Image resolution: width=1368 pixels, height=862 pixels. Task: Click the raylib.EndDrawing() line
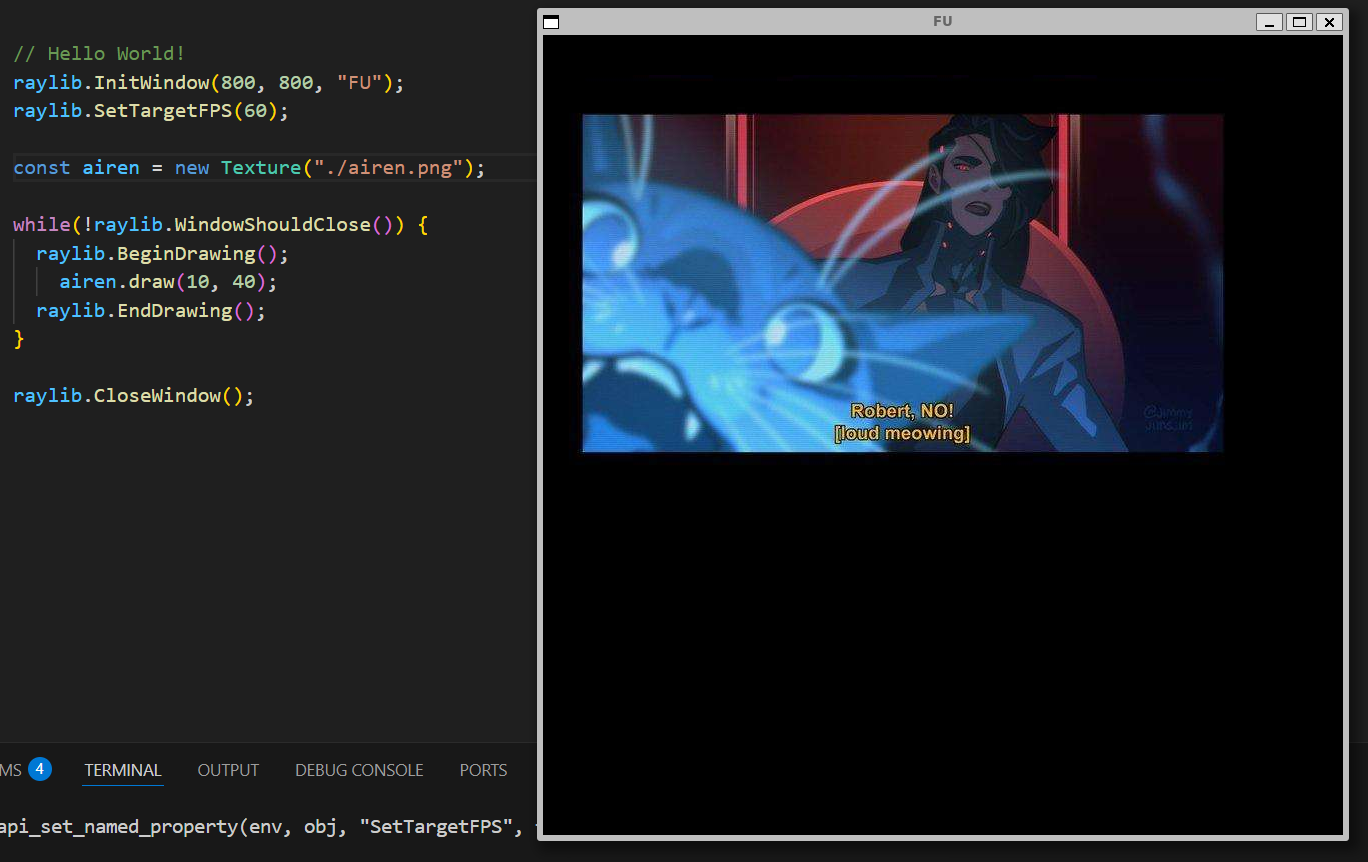click(151, 311)
